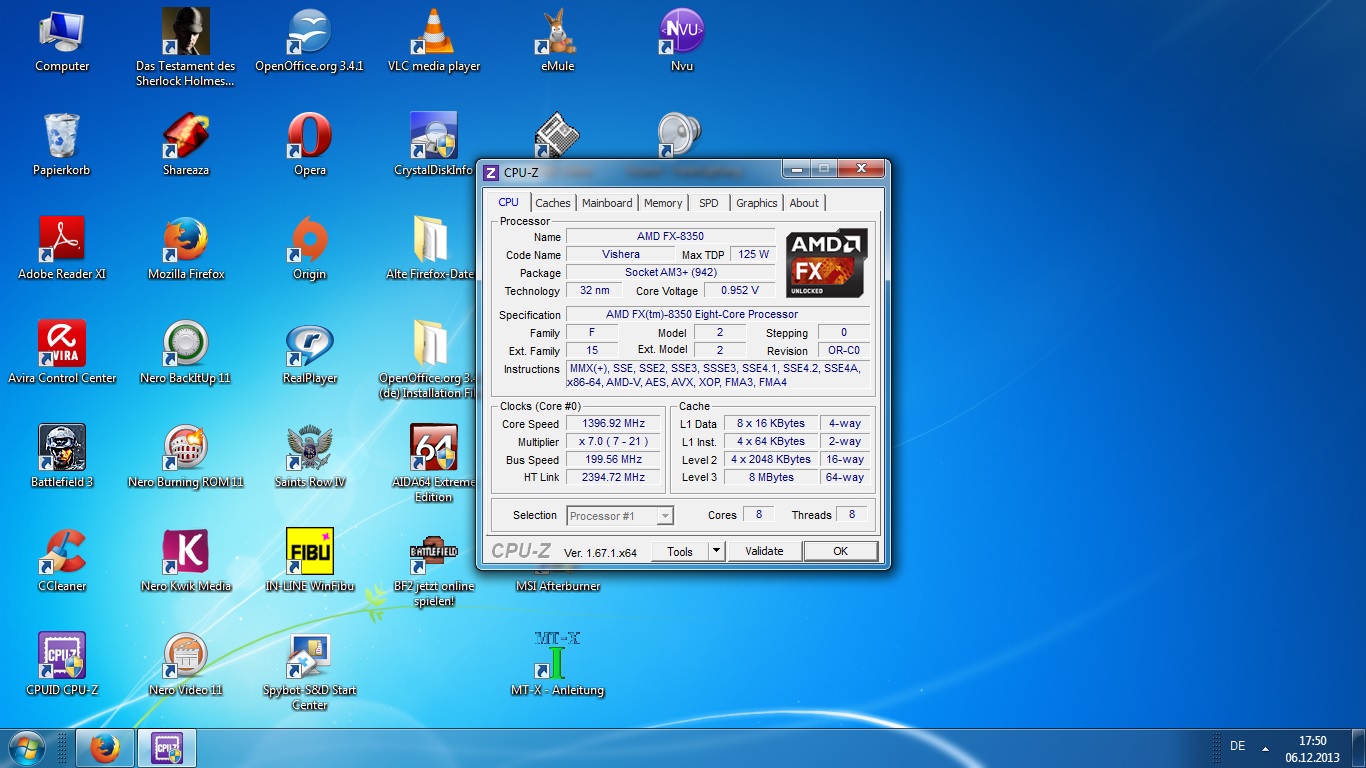Click the core voltage 0.952 V value
This screenshot has width=1366, height=768.
pos(740,291)
